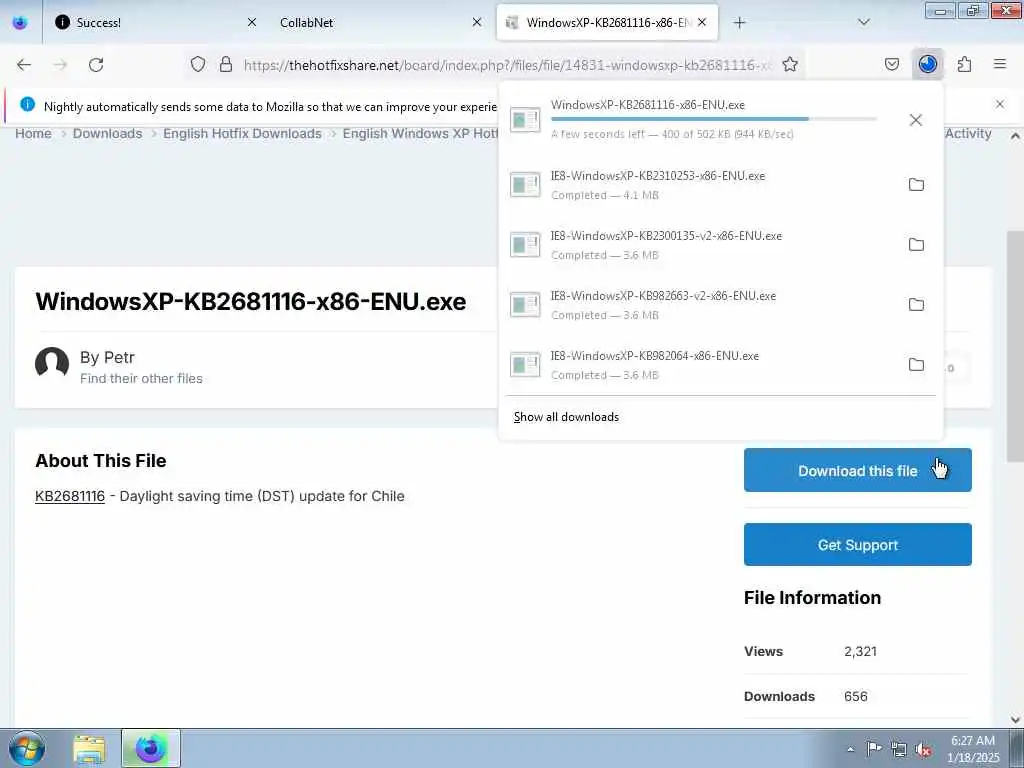Open the taskbar clock and date
The width and height of the screenshot is (1024, 768).
point(973,749)
